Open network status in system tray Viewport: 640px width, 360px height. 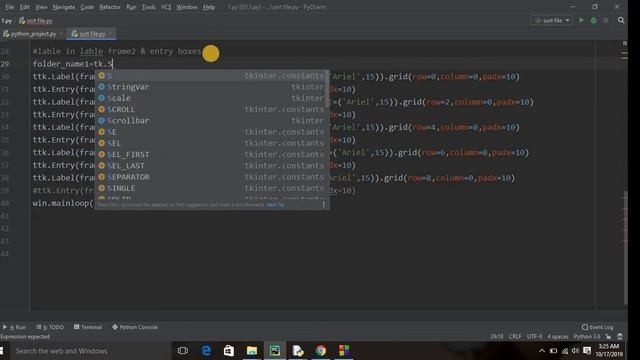click(565, 351)
